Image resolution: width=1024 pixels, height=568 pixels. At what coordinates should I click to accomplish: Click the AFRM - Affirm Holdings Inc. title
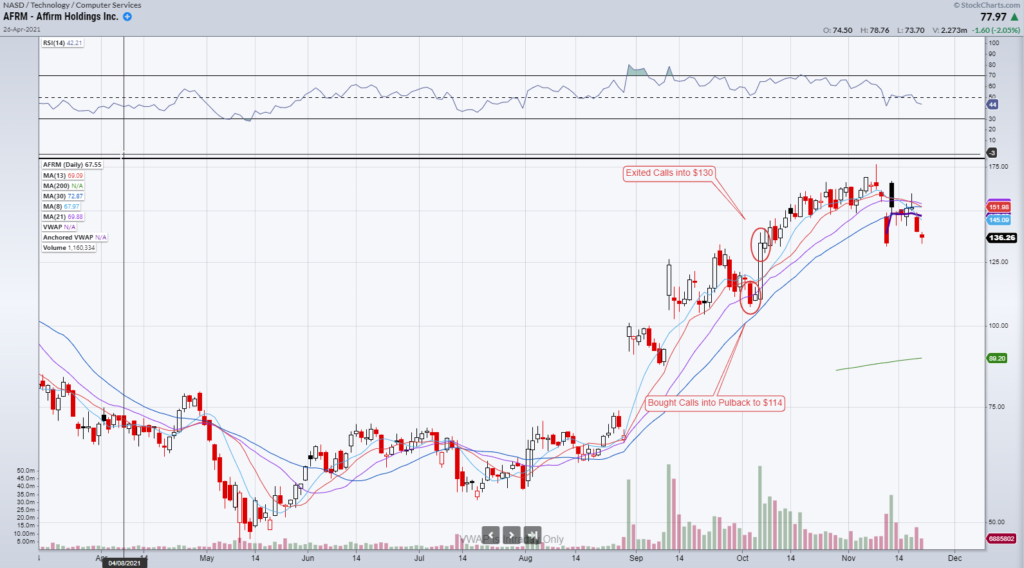click(61, 17)
